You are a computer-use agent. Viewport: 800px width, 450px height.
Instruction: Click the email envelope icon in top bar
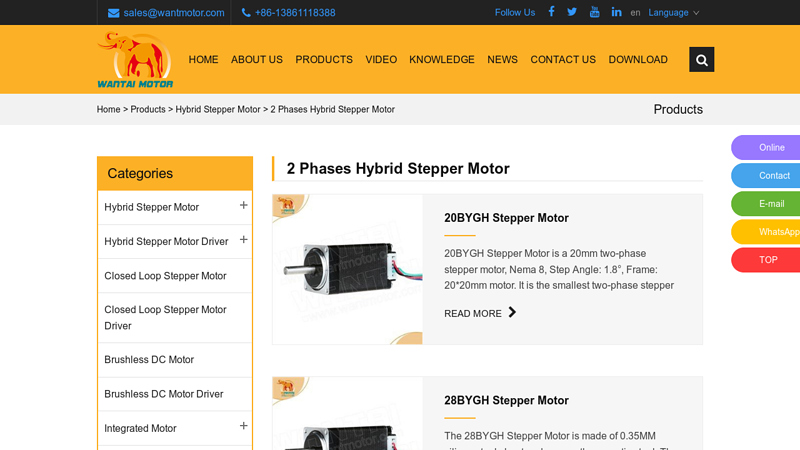tap(113, 13)
